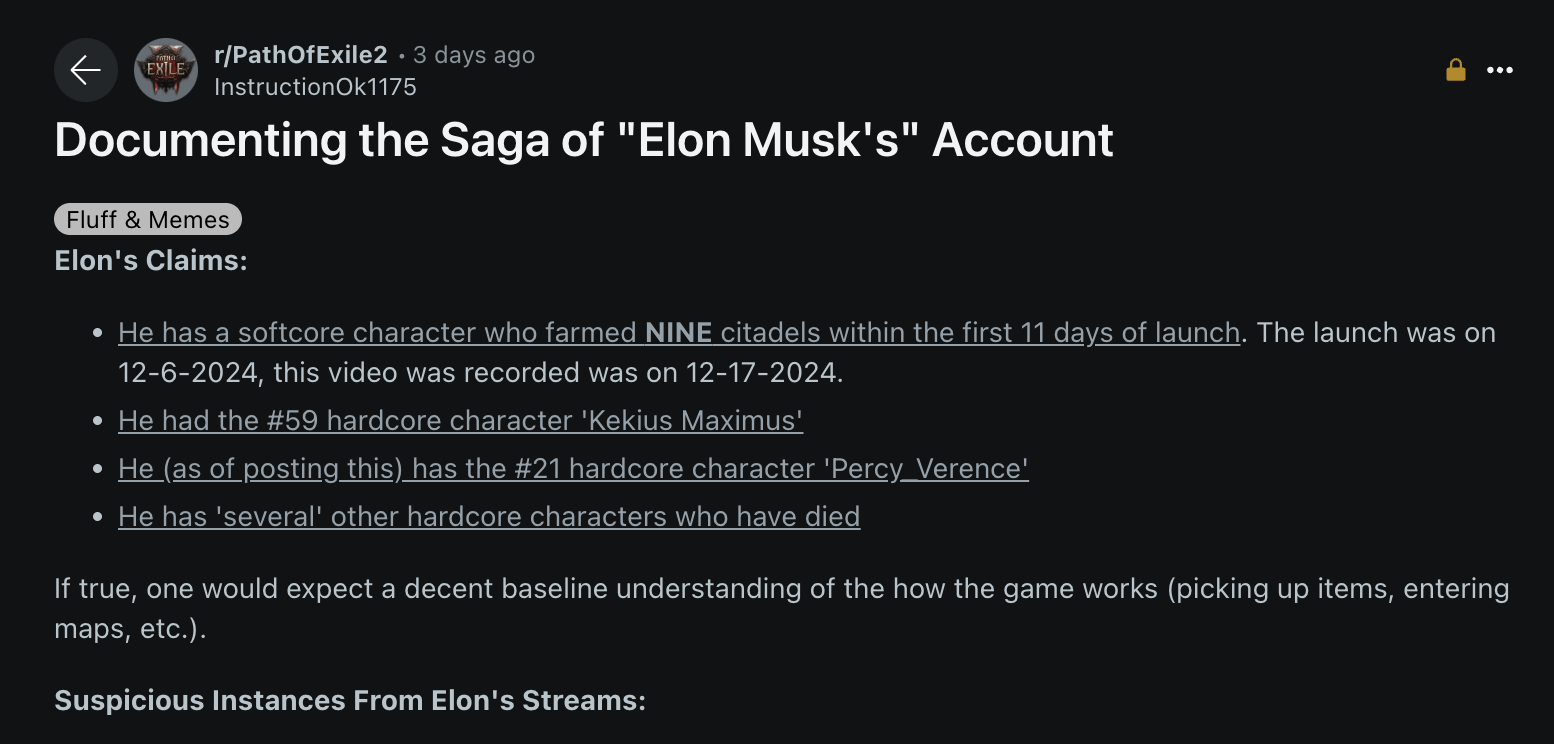This screenshot has height=744, width=1554.
Task: Select the Fluff & Memes flair tag
Action: 148,219
